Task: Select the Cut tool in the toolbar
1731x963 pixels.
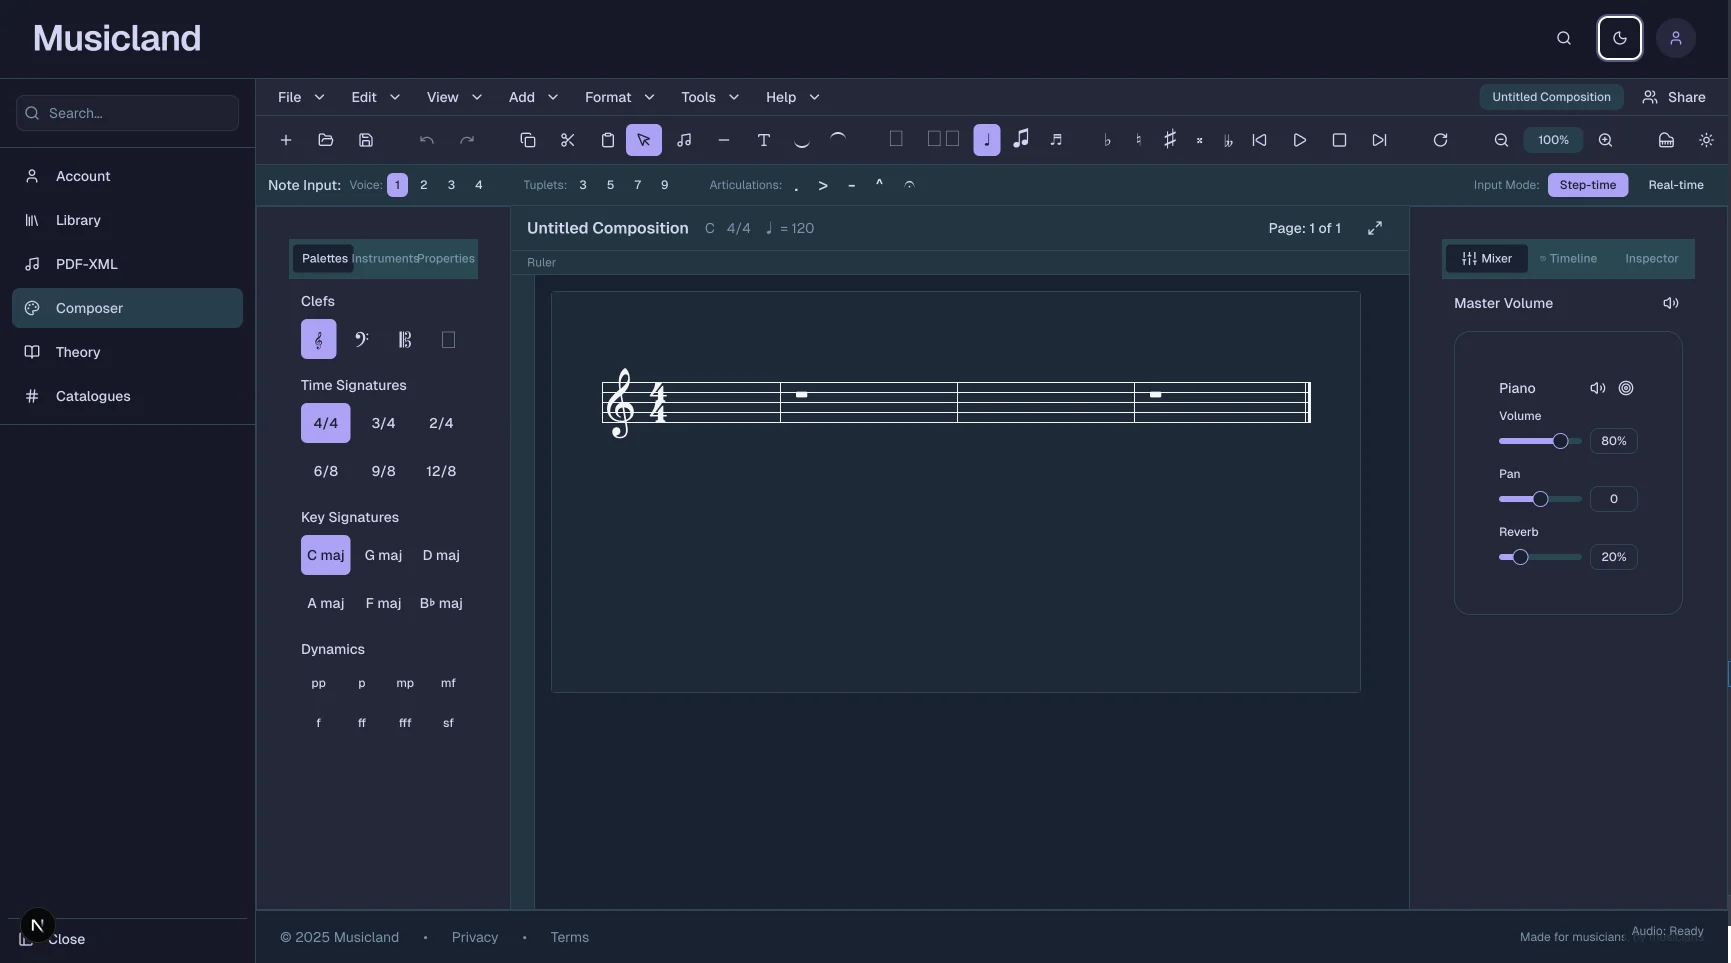Action: tap(567, 140)
